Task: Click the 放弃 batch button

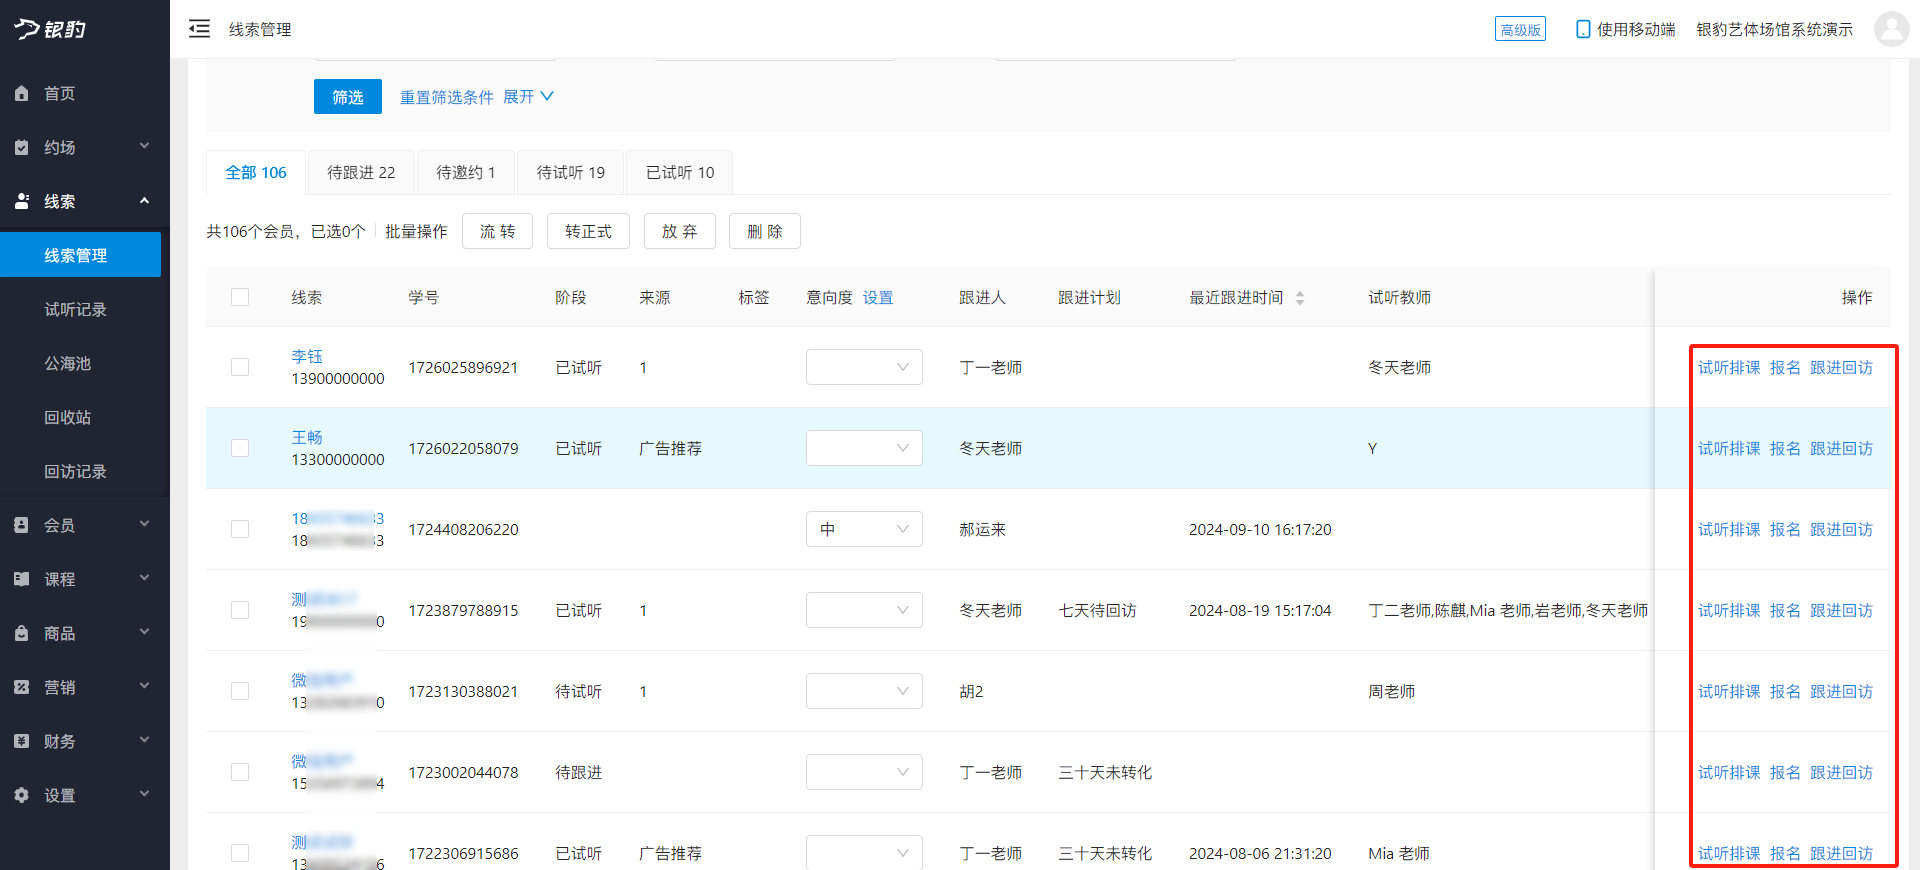Action: coord(680,231)
